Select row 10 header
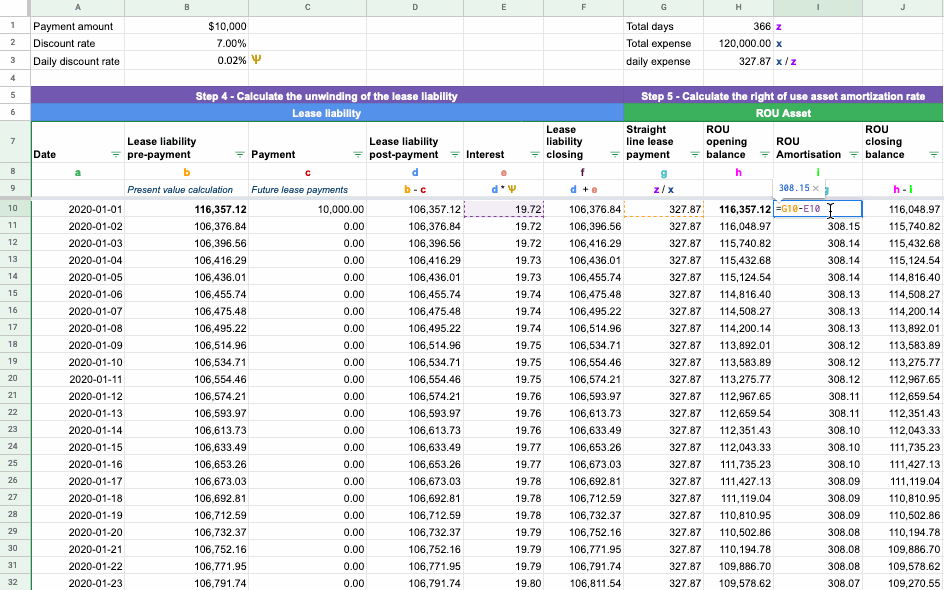Viewport: 944px width, 590px height. pos(13,209)
